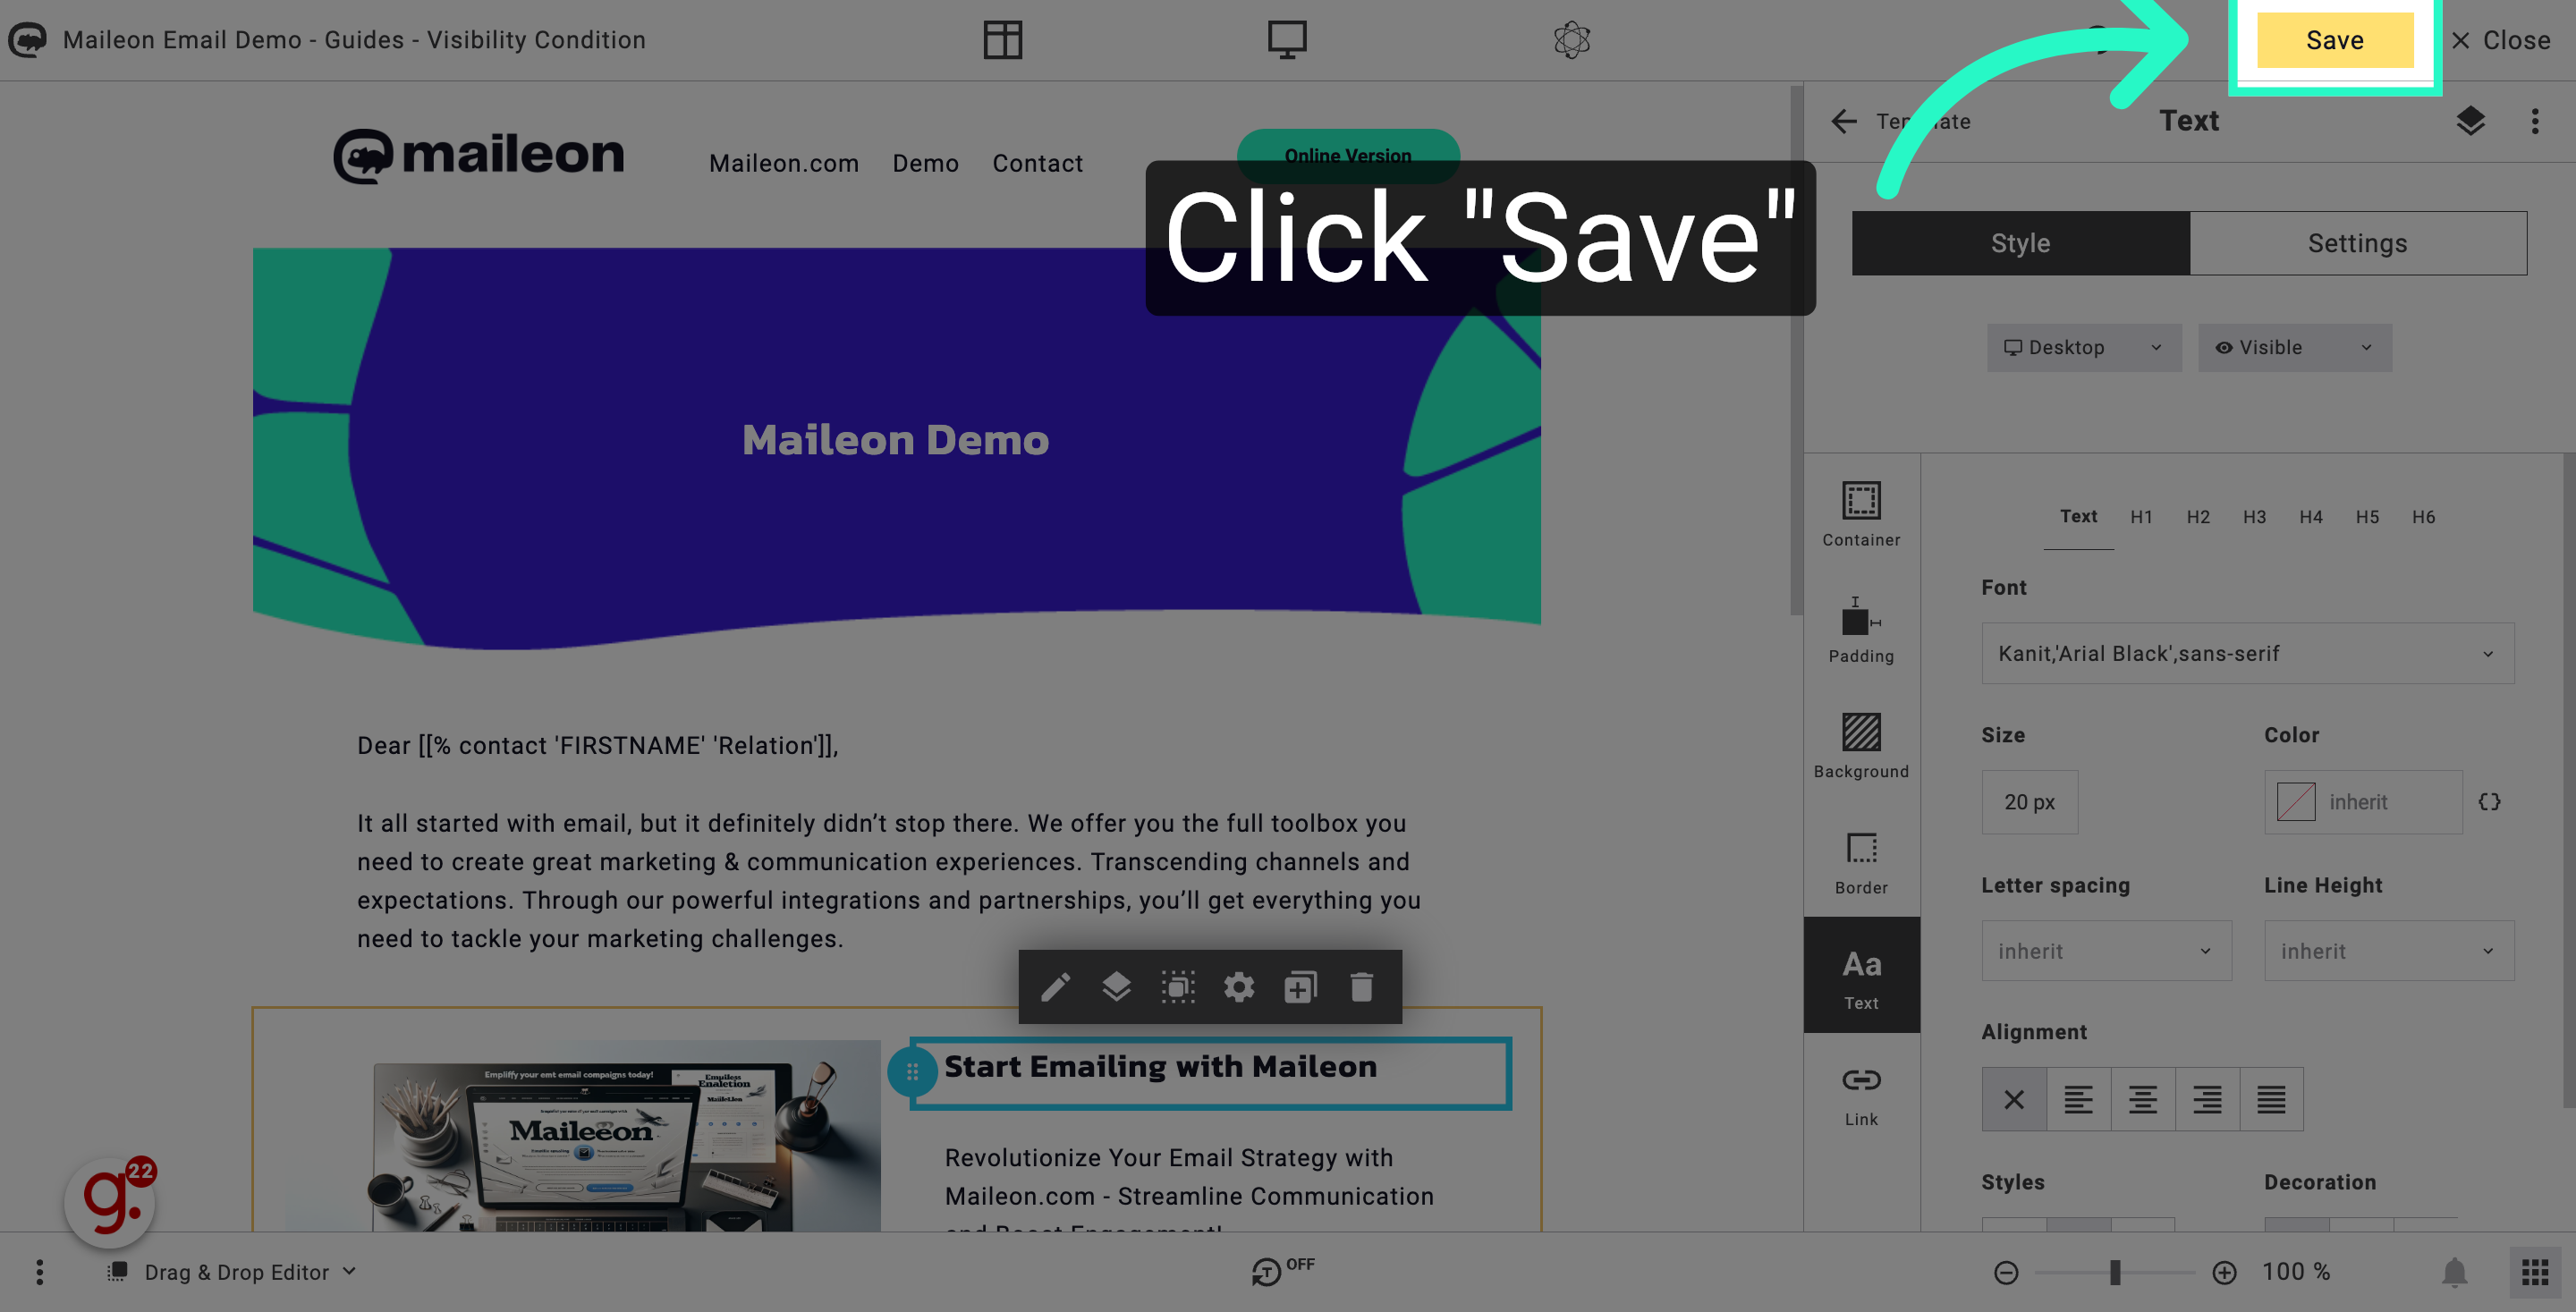The width and height of the screenshot is (2576, 1312).
Task: Set text alignment to center
Action: click(2142, 1099)
